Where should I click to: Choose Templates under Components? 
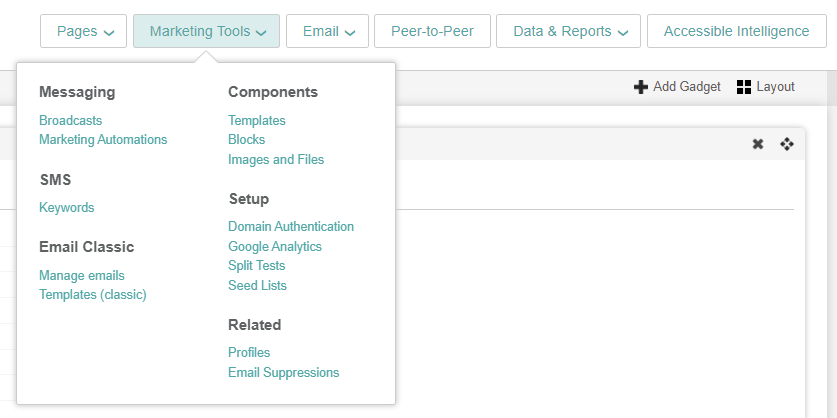tap(256, 120)
